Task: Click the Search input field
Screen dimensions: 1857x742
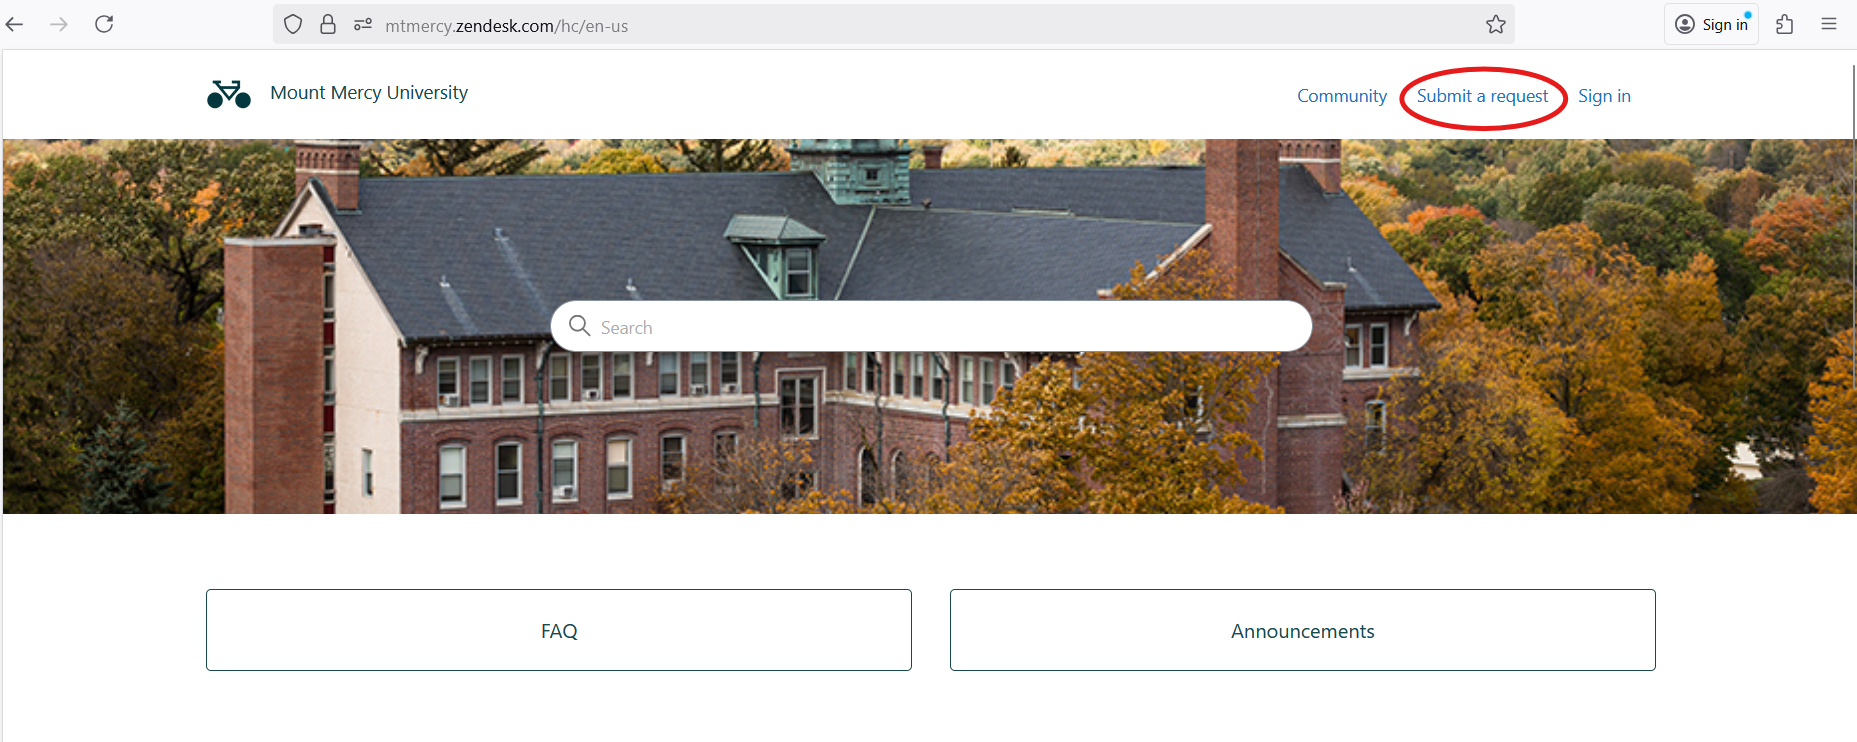Action: click(931, 326)
